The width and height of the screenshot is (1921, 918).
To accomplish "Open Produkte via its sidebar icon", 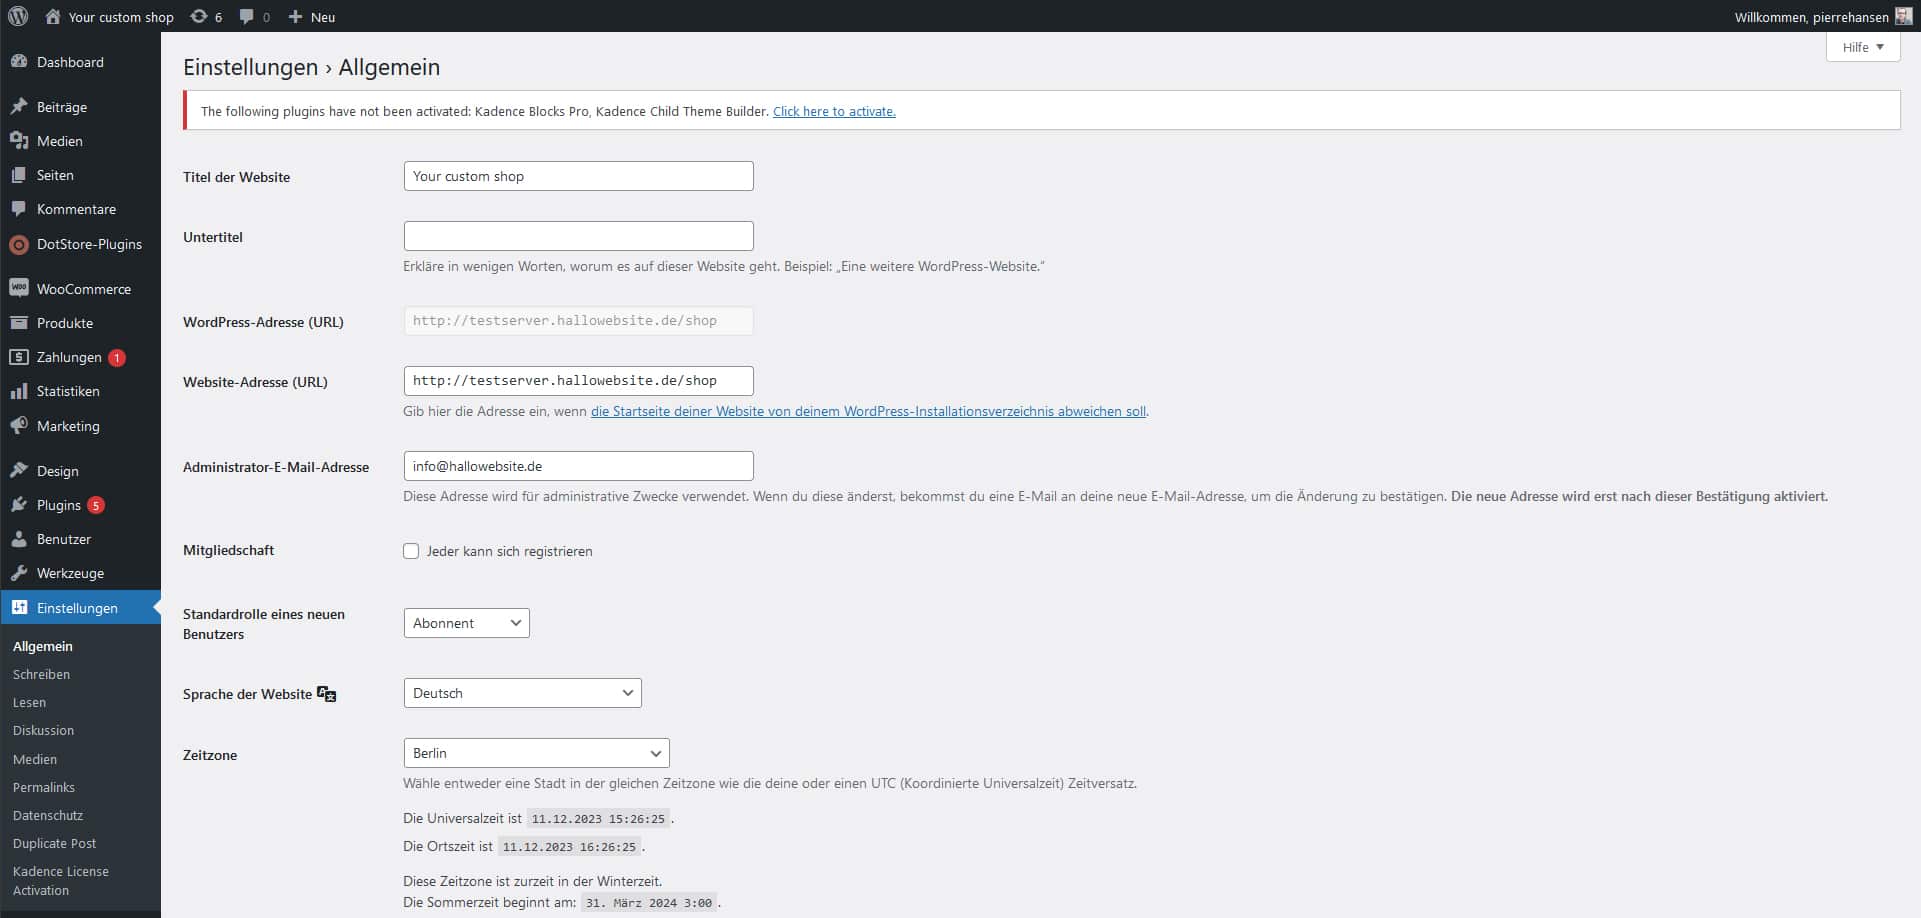I will tap(19, 322).
